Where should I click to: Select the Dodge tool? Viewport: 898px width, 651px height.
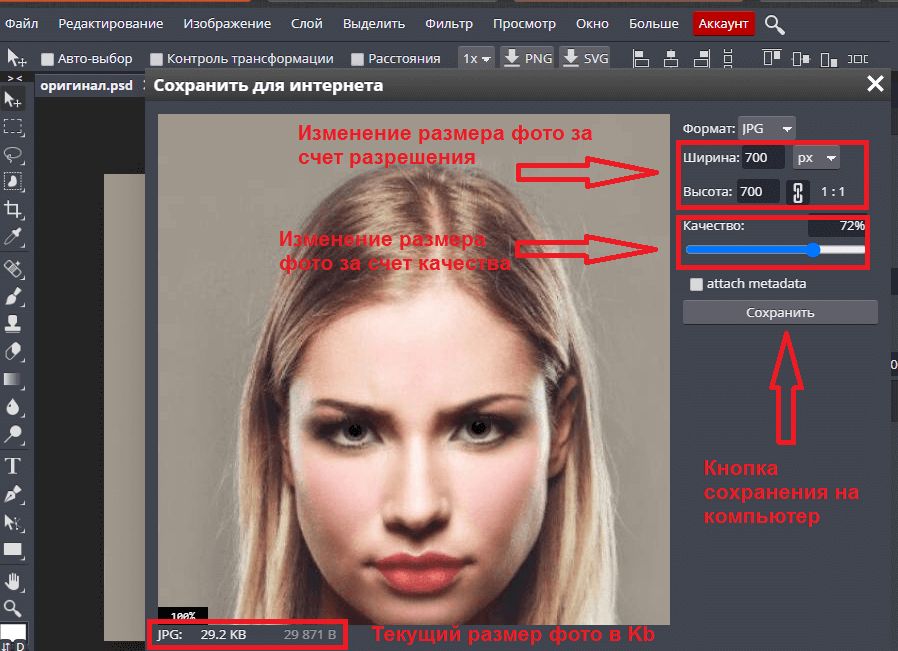click(x=13, y=435)
